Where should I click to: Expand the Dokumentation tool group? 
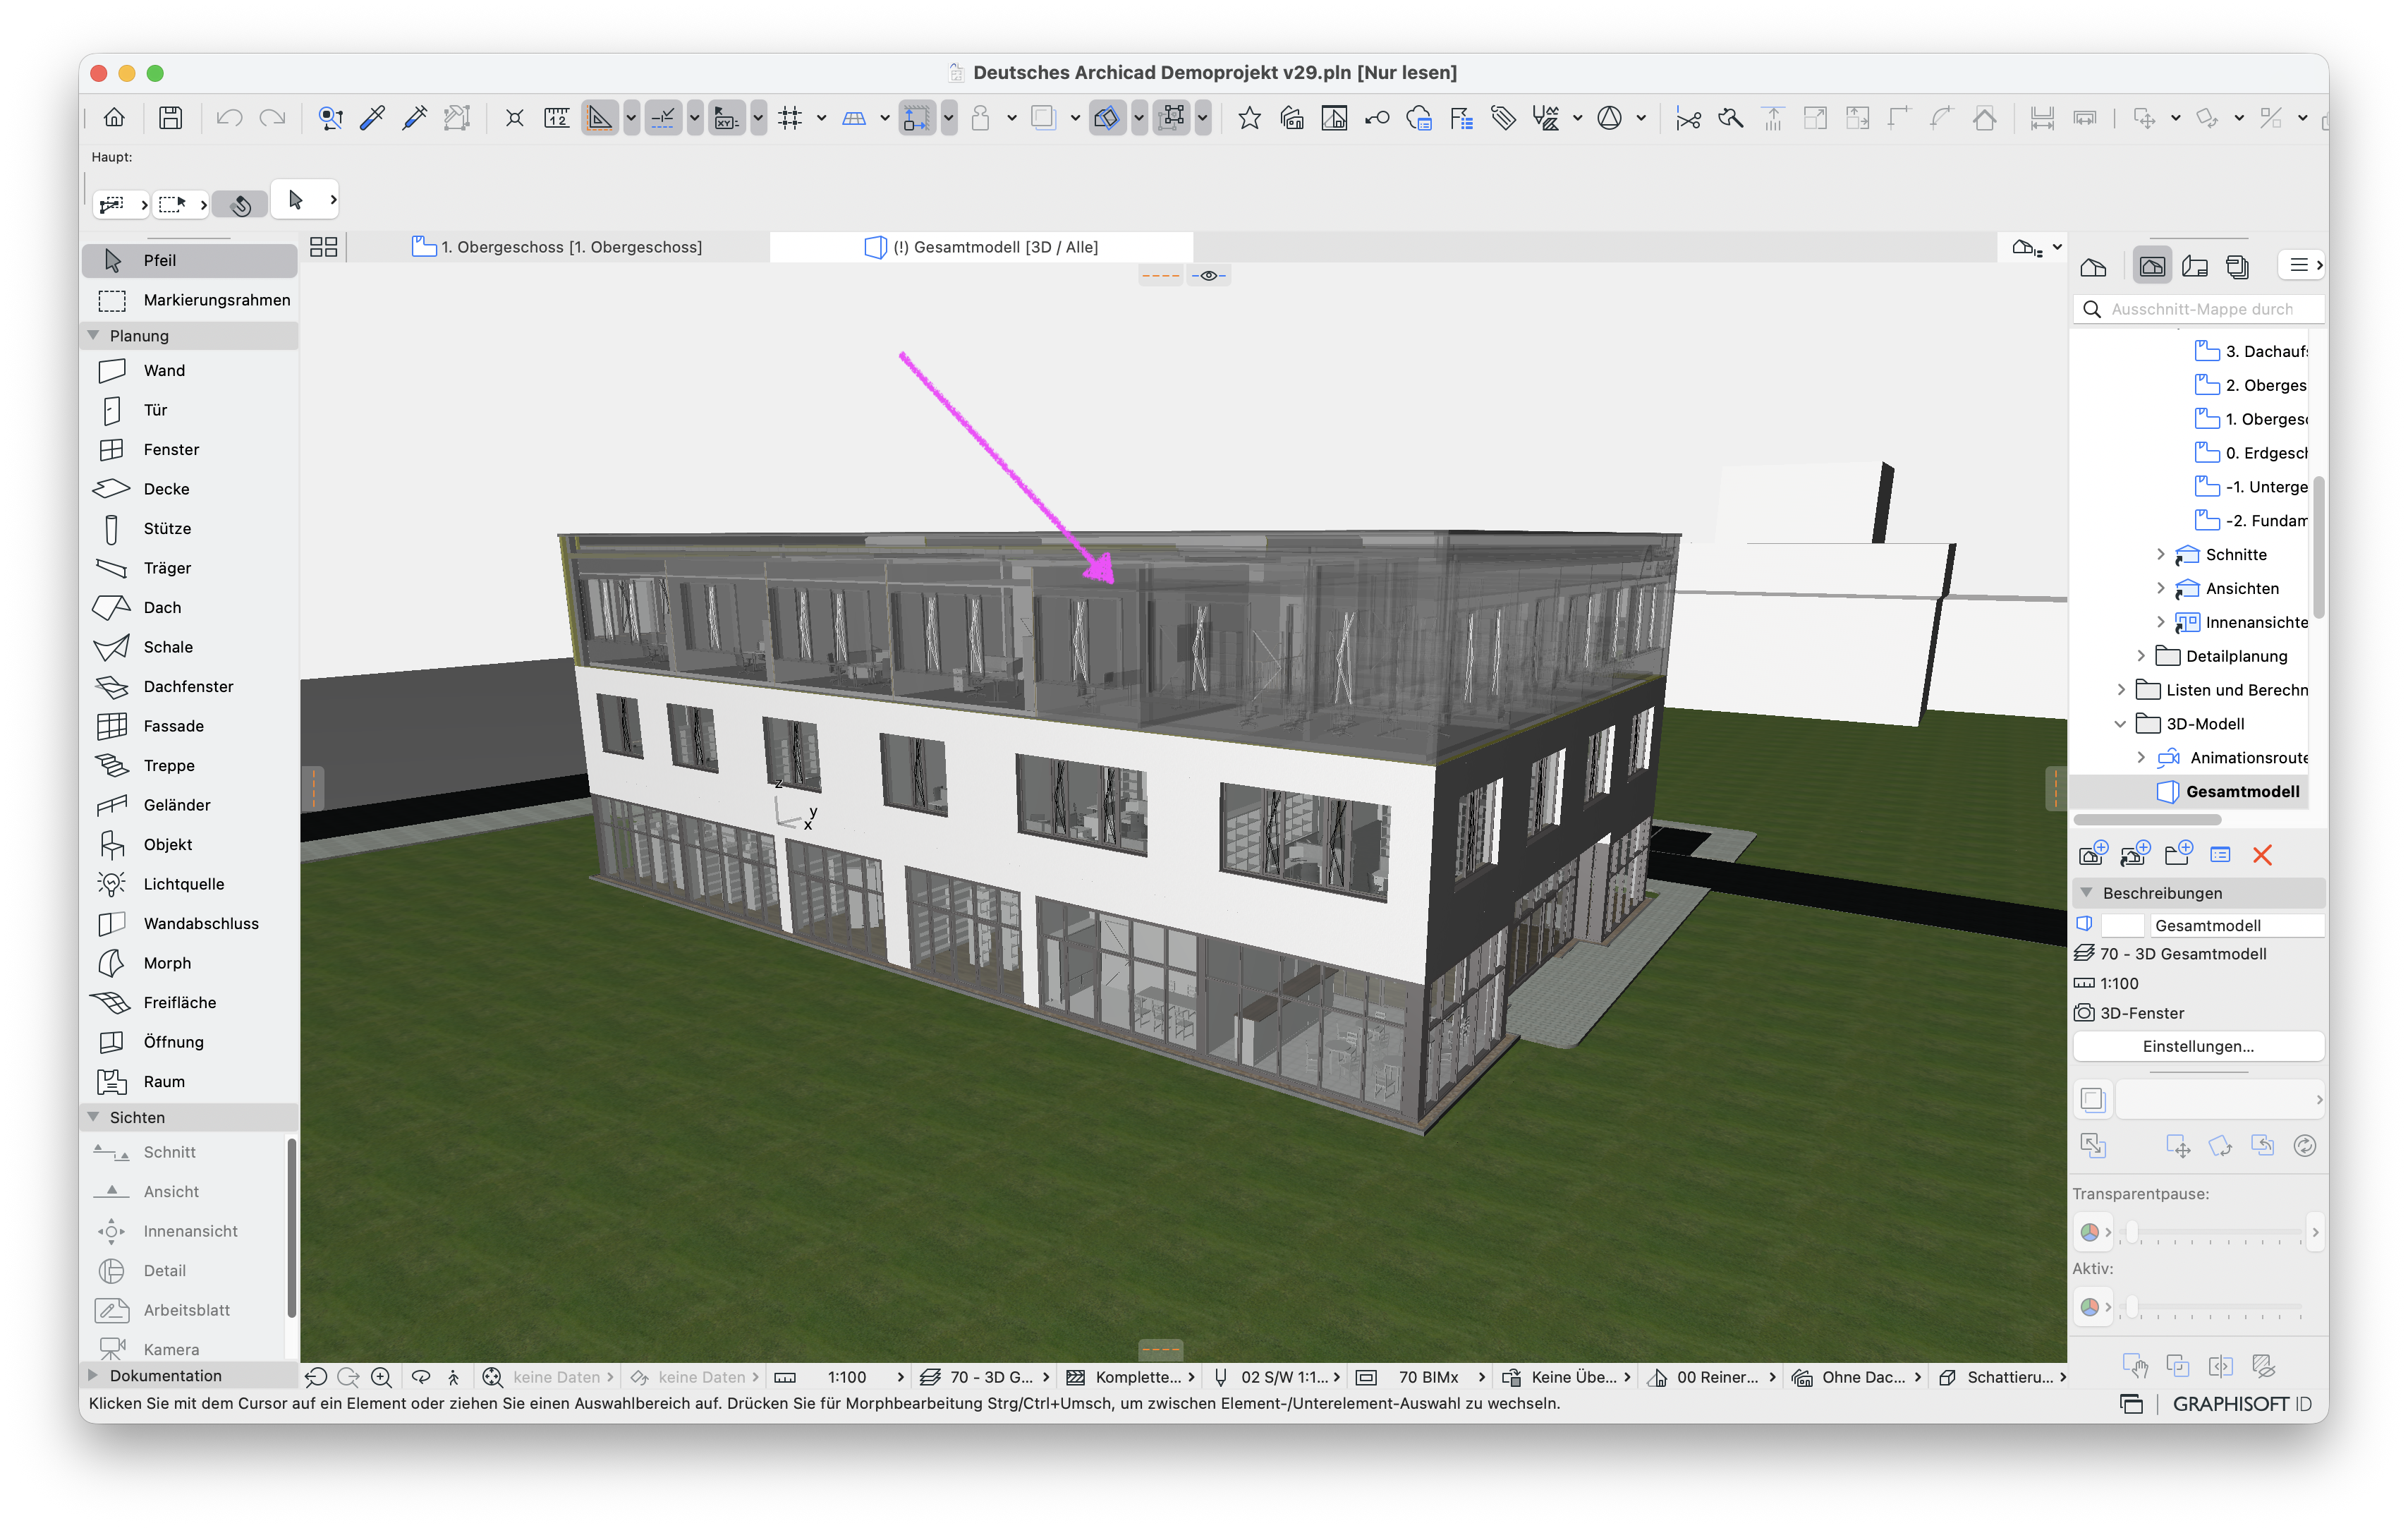(x=93, y=1375)
